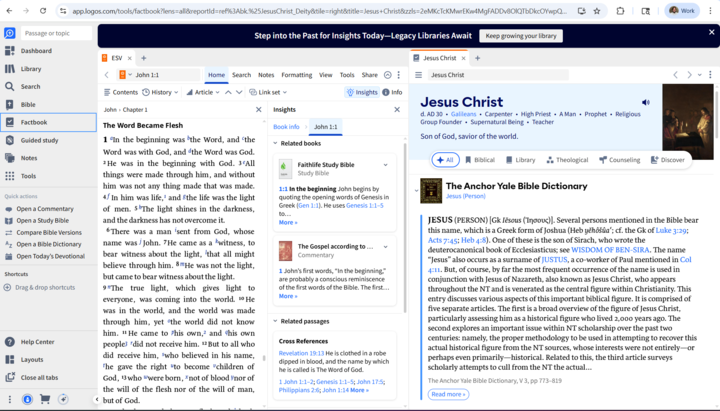Expand Faithlife Study Bible card chevron
This screenshot has height=411, width=720.
click(x=385, y=165)
